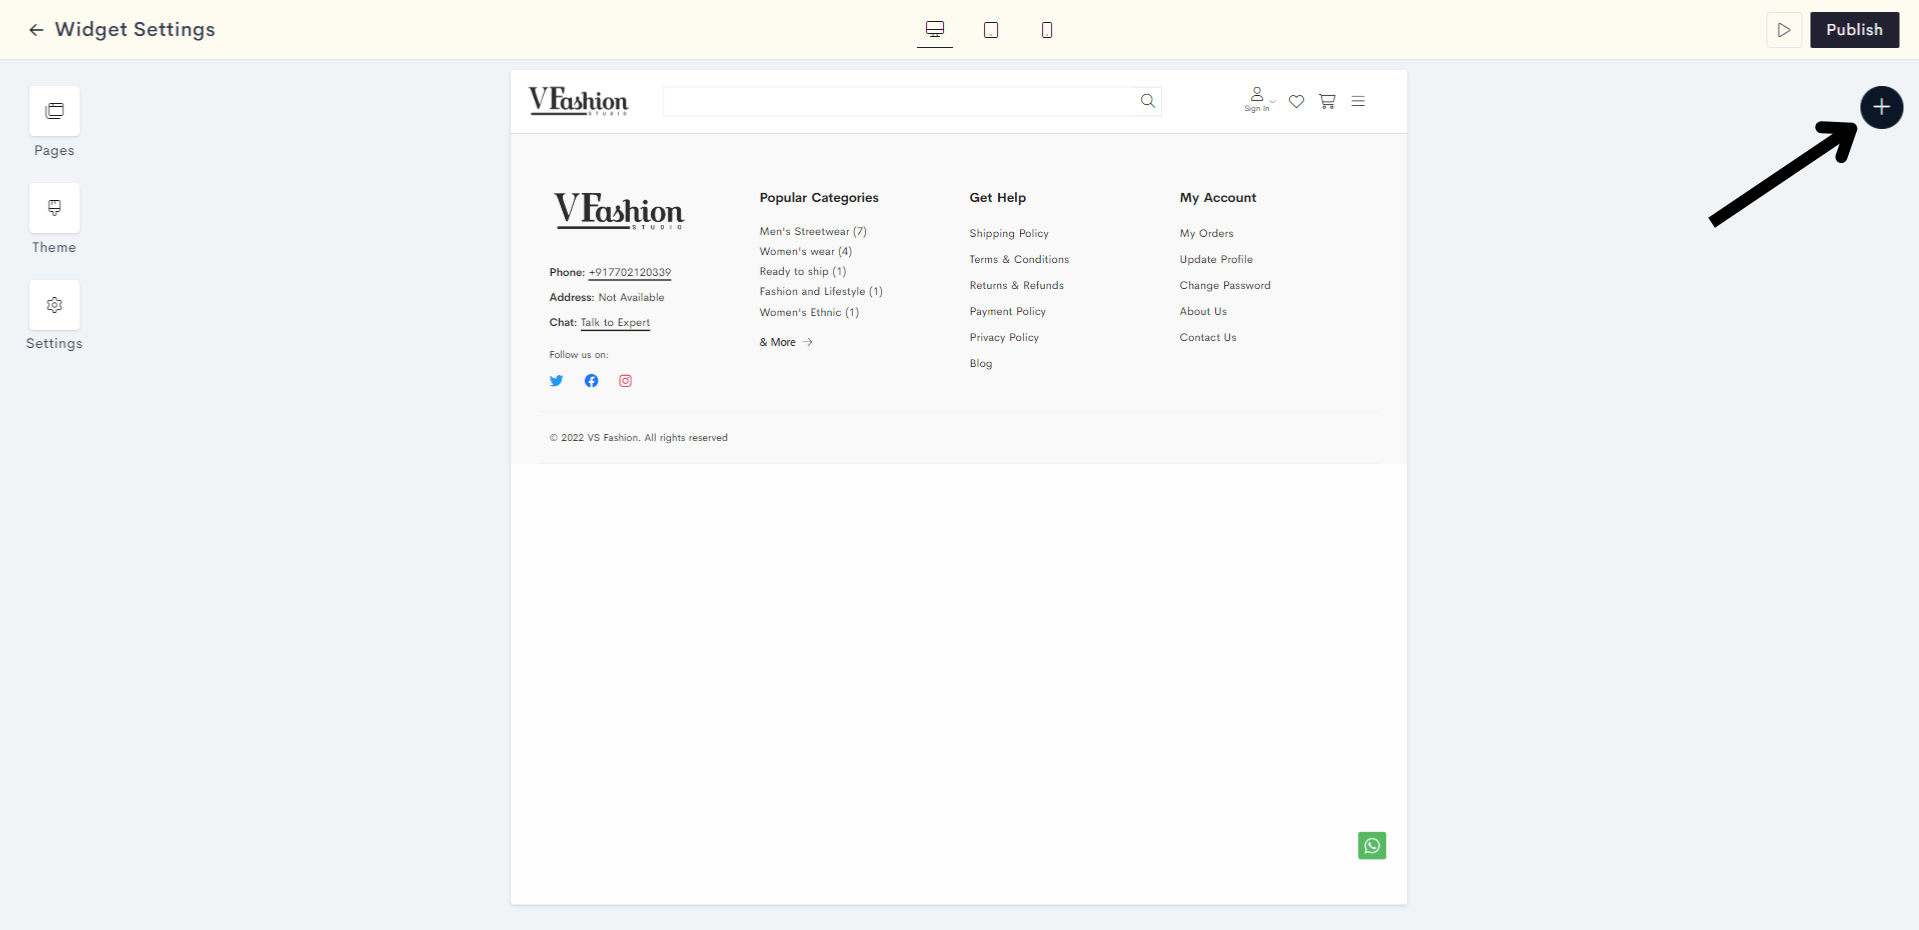Image resolution: width=1919 pixels, height=930 pixels.
Task: Click the VFashion logo in header
Action: (578, 101)
